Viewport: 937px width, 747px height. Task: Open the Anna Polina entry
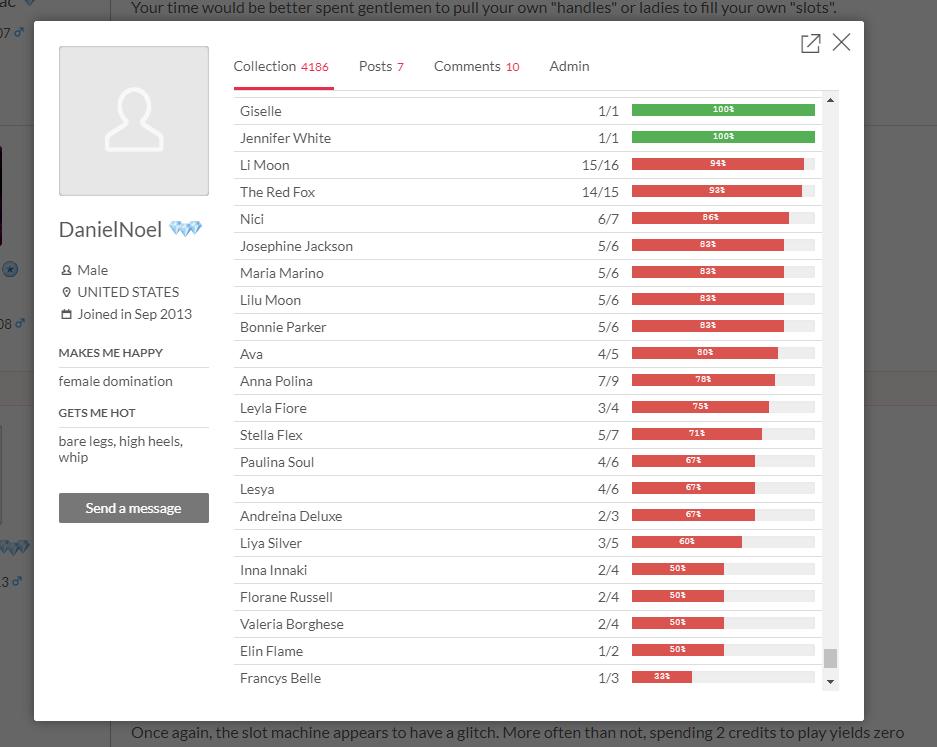[276, 381]
